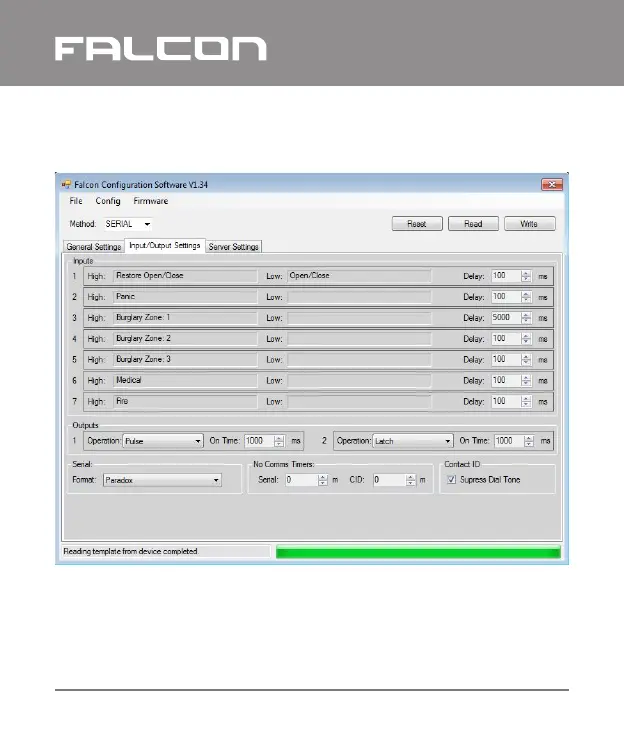
Task: Click the empty Low field of input 2
Action: 359,297
